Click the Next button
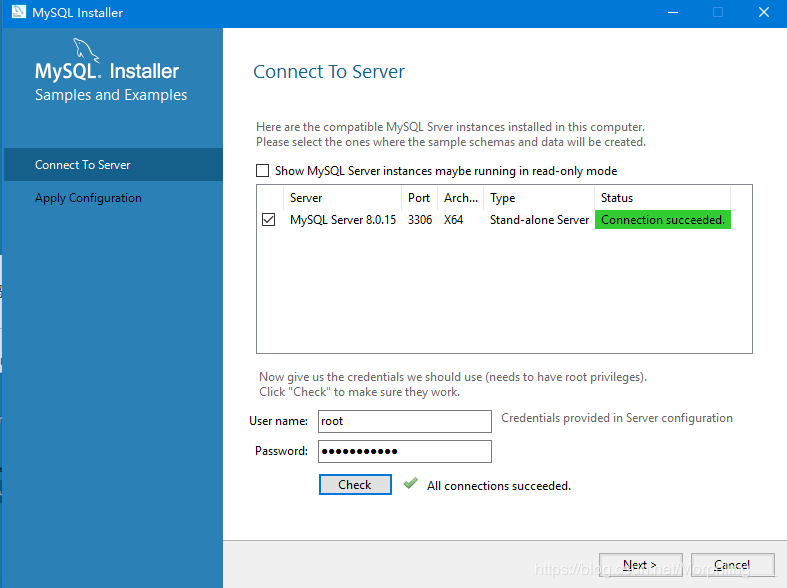Image resolution: width=787 pixels, height=588 pixels. tap(641, 565)
